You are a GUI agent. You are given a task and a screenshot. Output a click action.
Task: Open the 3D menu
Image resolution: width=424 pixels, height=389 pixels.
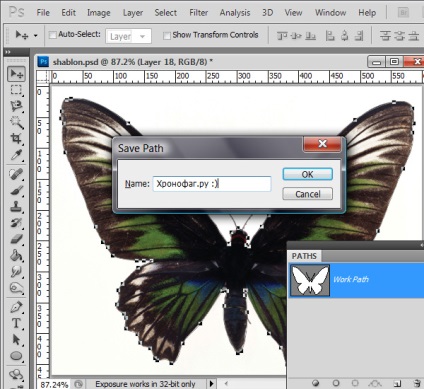coord(267,13)
